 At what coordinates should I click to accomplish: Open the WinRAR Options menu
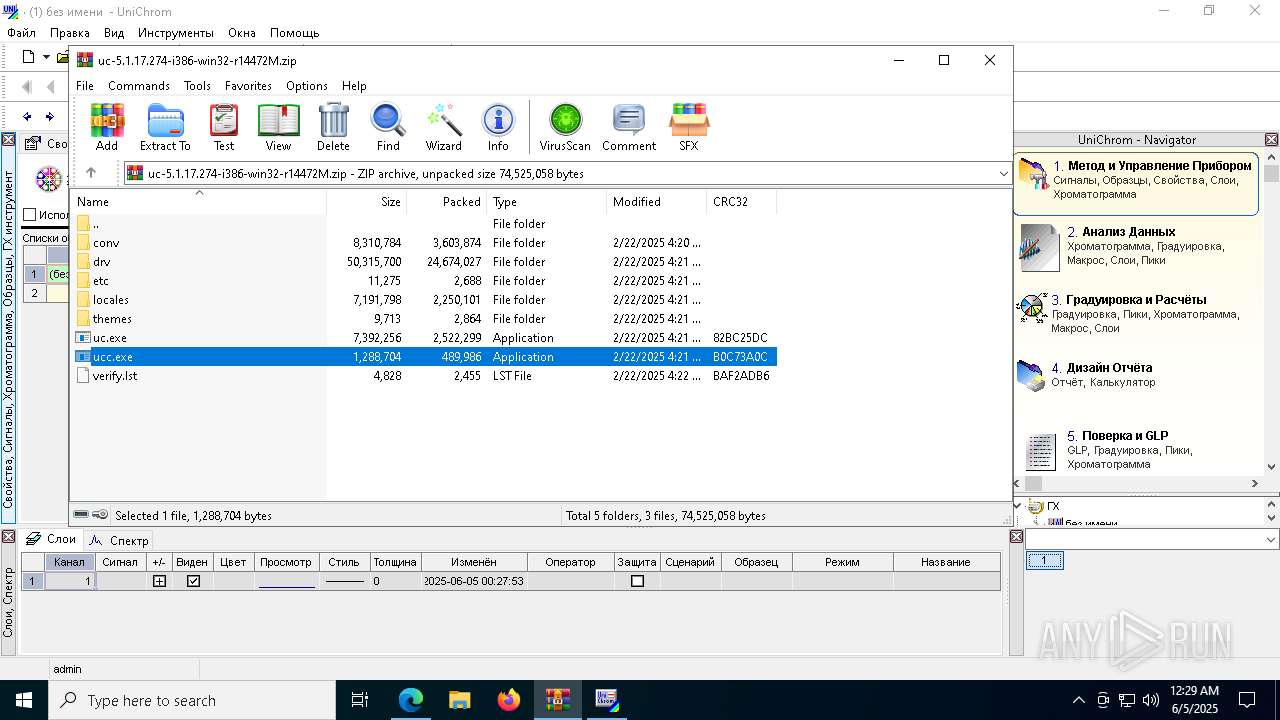pos(307,86)
